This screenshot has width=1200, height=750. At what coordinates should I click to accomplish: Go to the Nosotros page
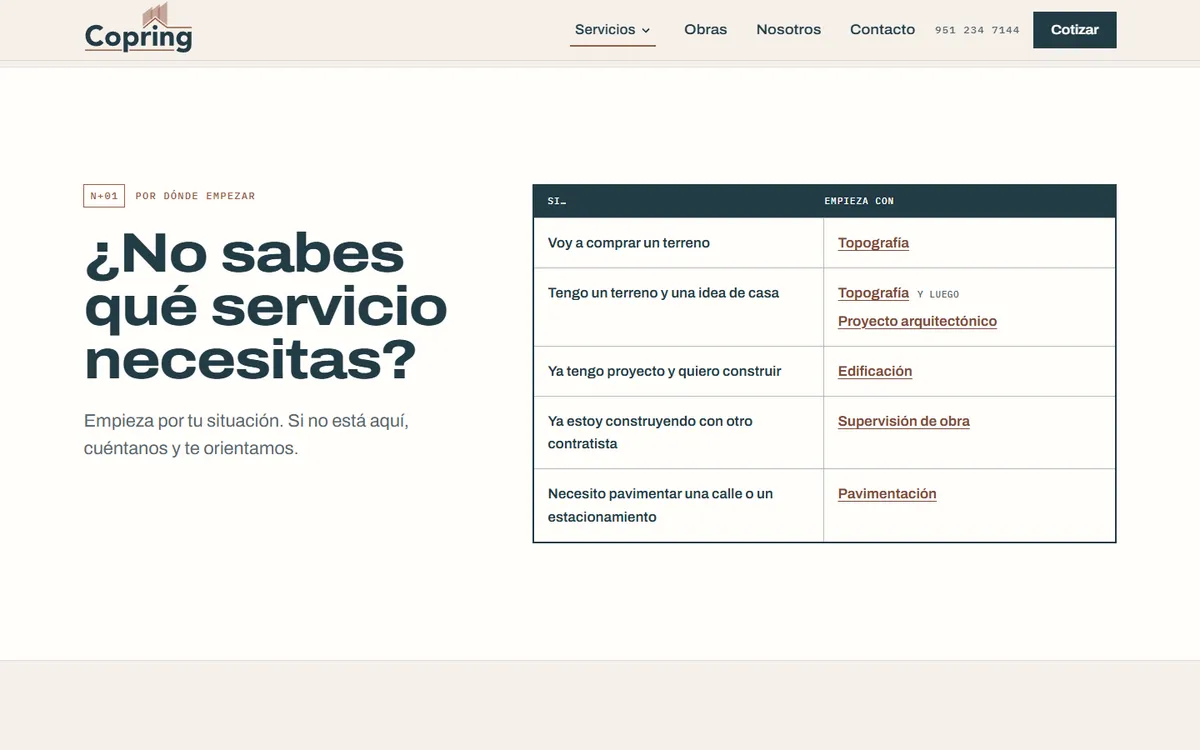[x=789, y=30]
